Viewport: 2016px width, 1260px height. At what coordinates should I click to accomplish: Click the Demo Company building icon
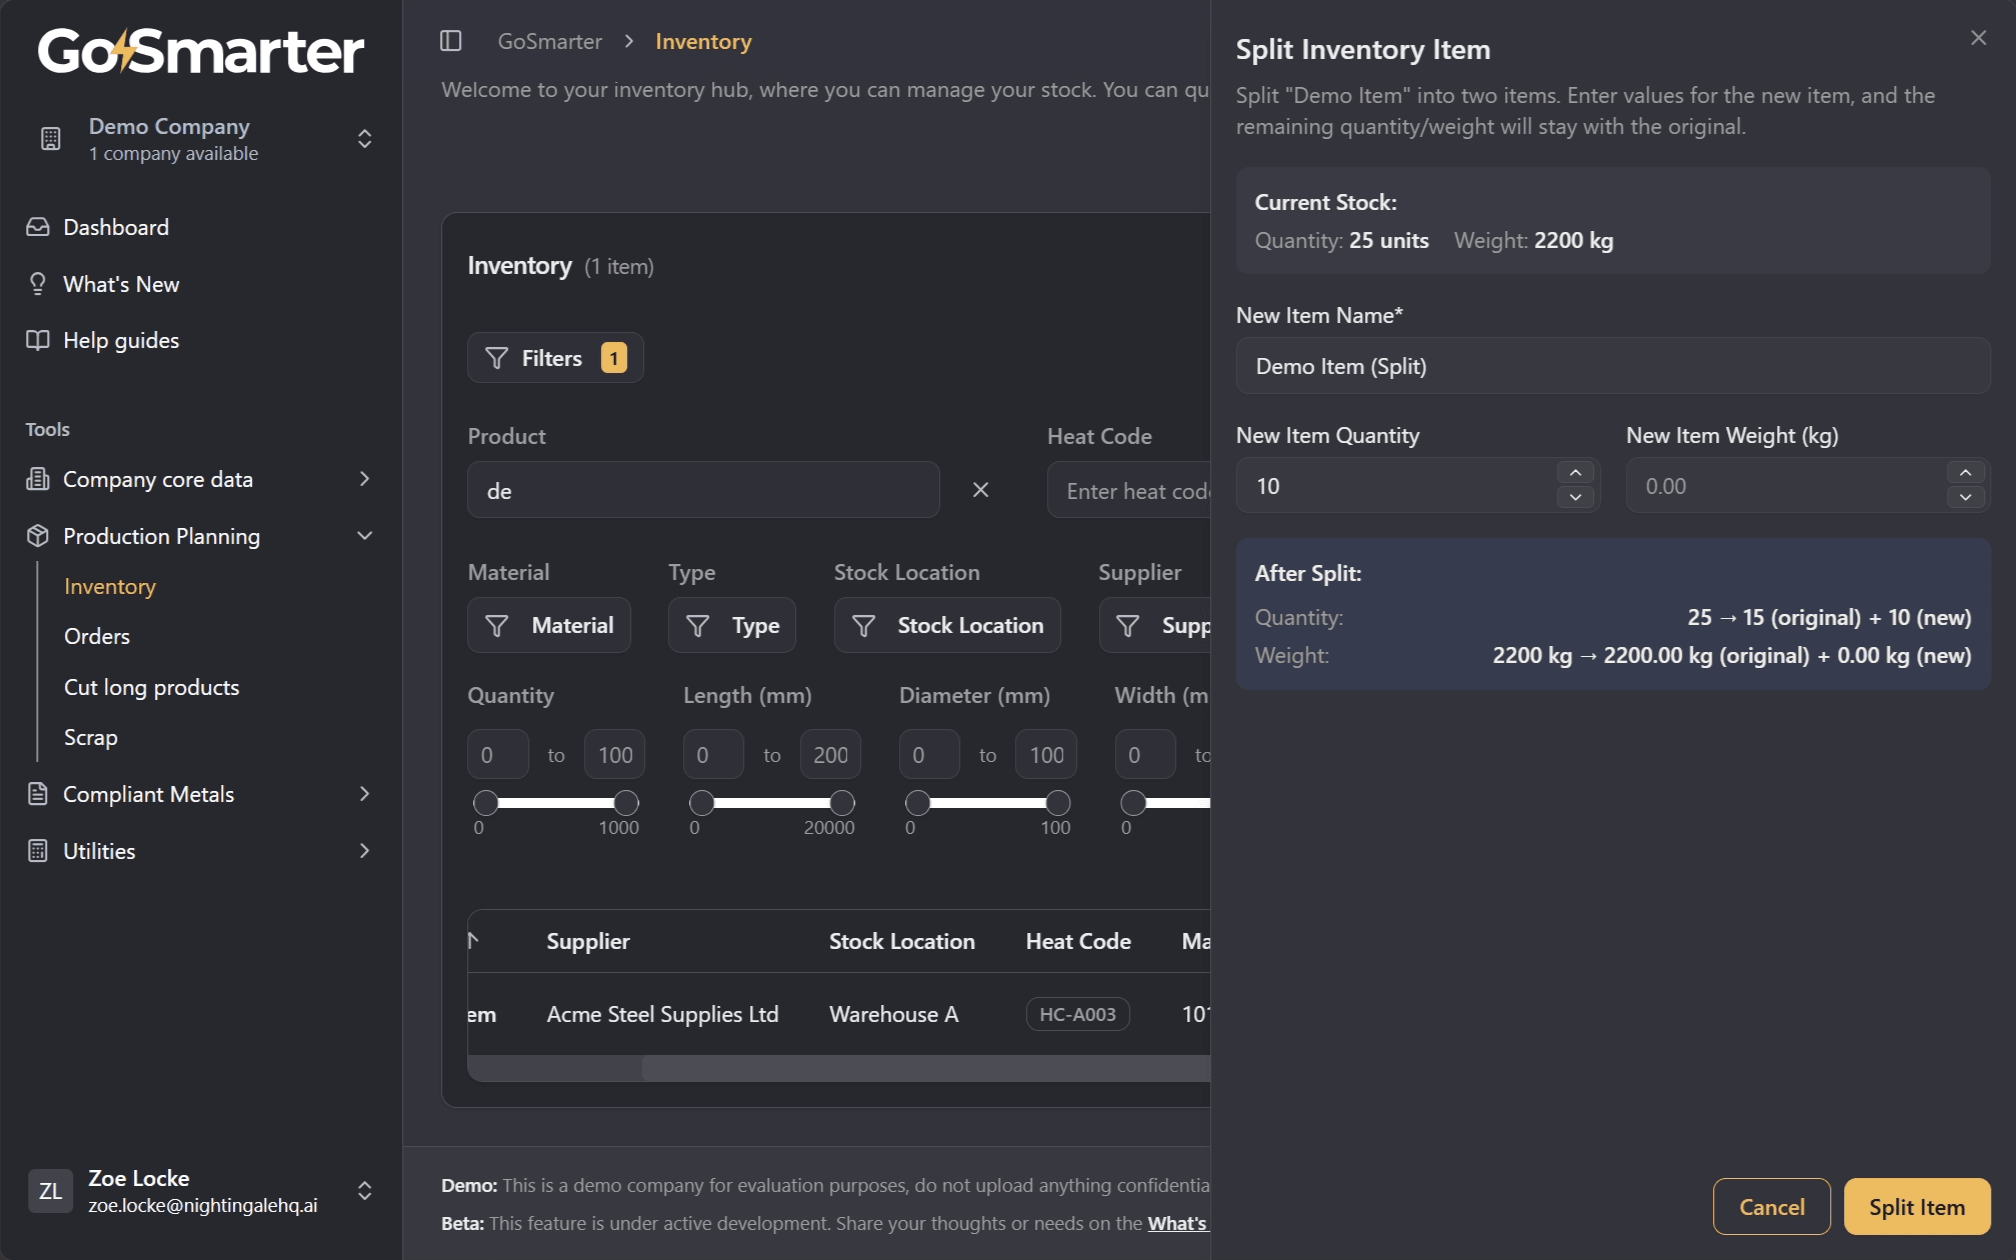[x=51, y=139]
